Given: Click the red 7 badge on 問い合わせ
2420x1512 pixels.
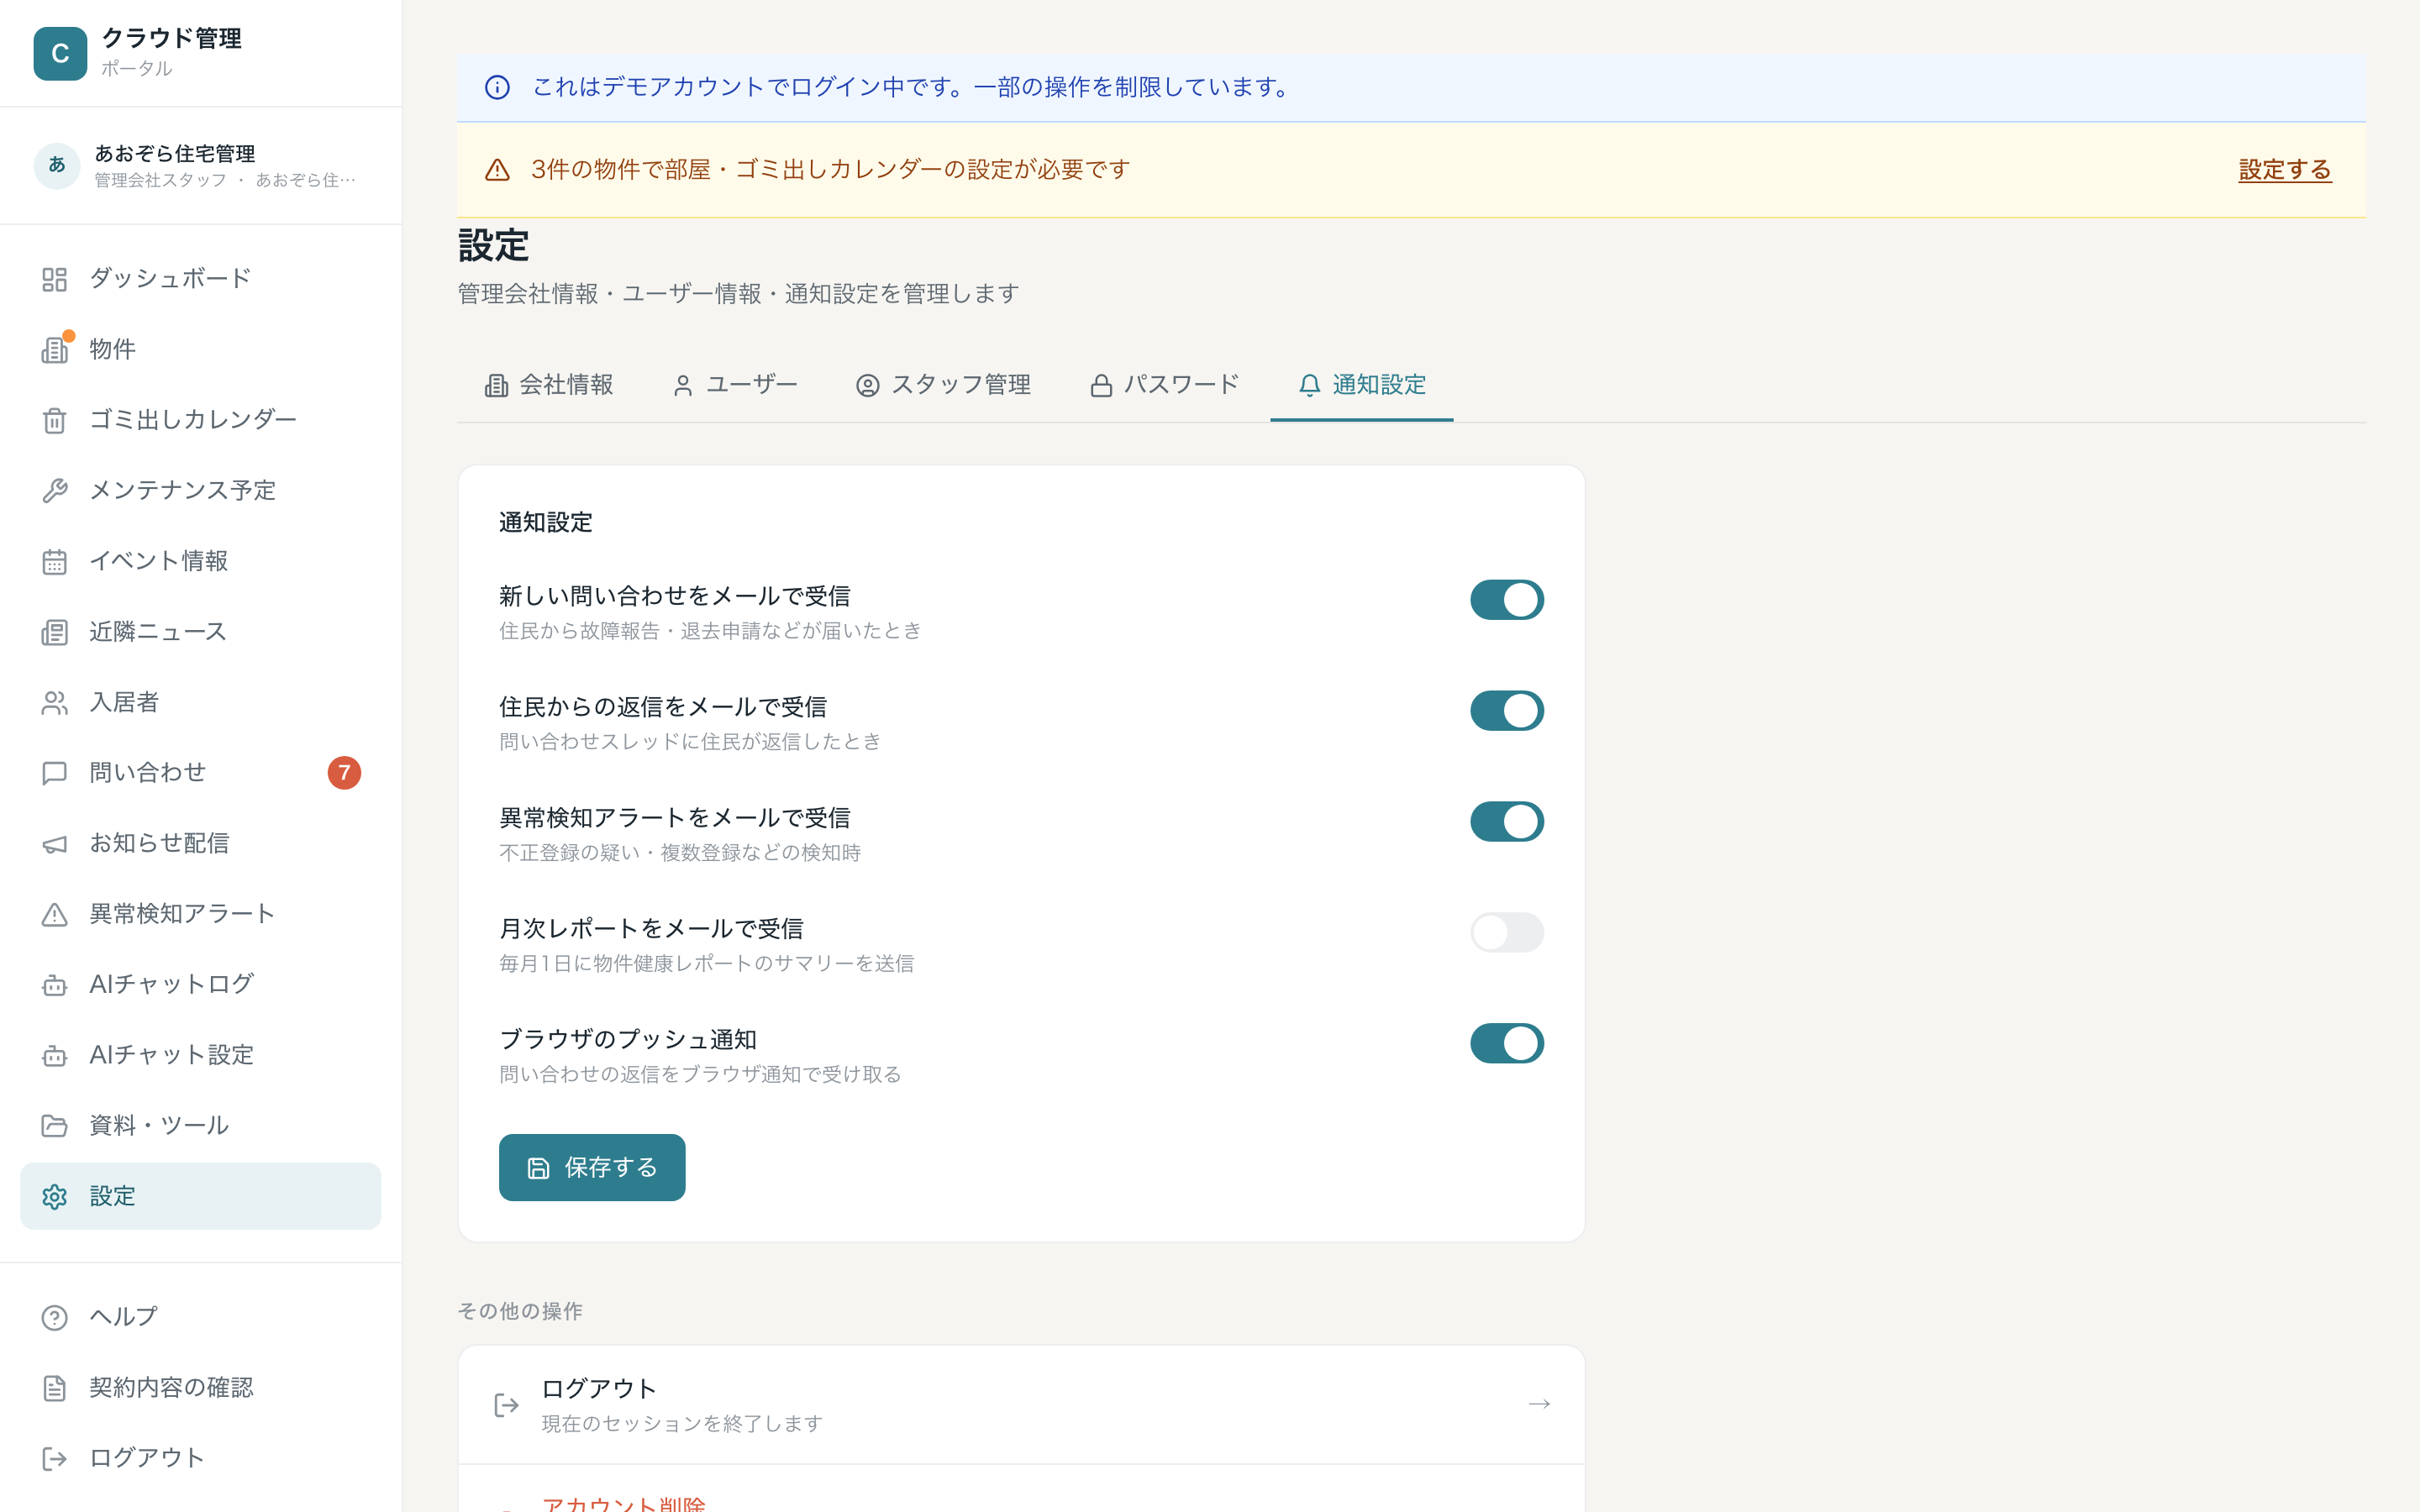Looking at the screenshot, I should click(344, 773).
